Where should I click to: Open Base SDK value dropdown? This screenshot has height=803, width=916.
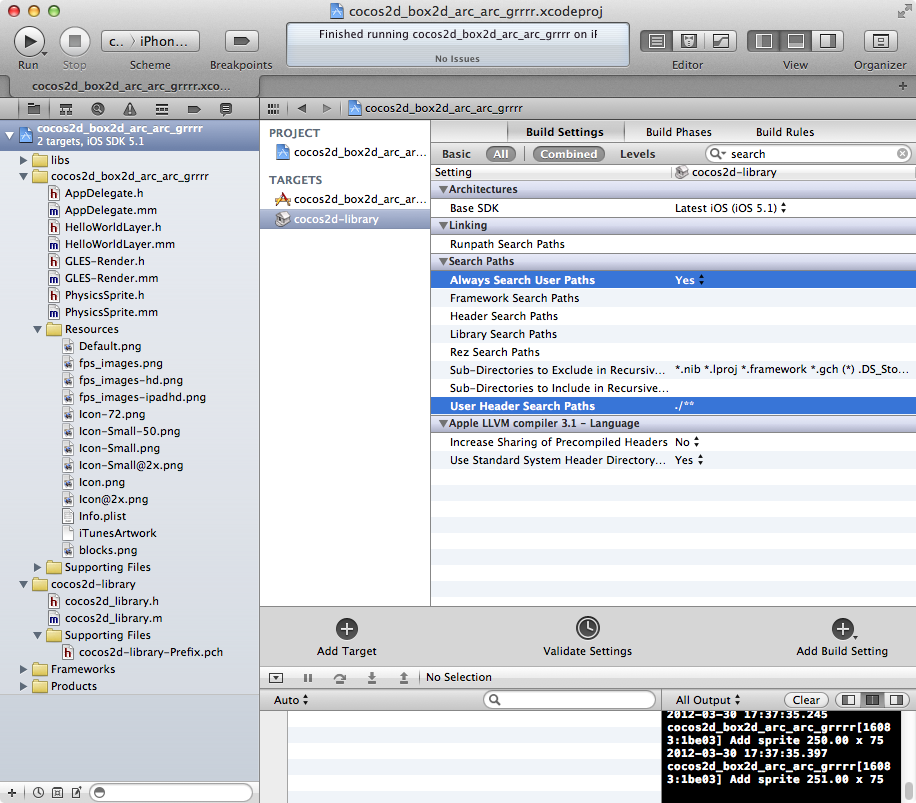pos(730,208)
